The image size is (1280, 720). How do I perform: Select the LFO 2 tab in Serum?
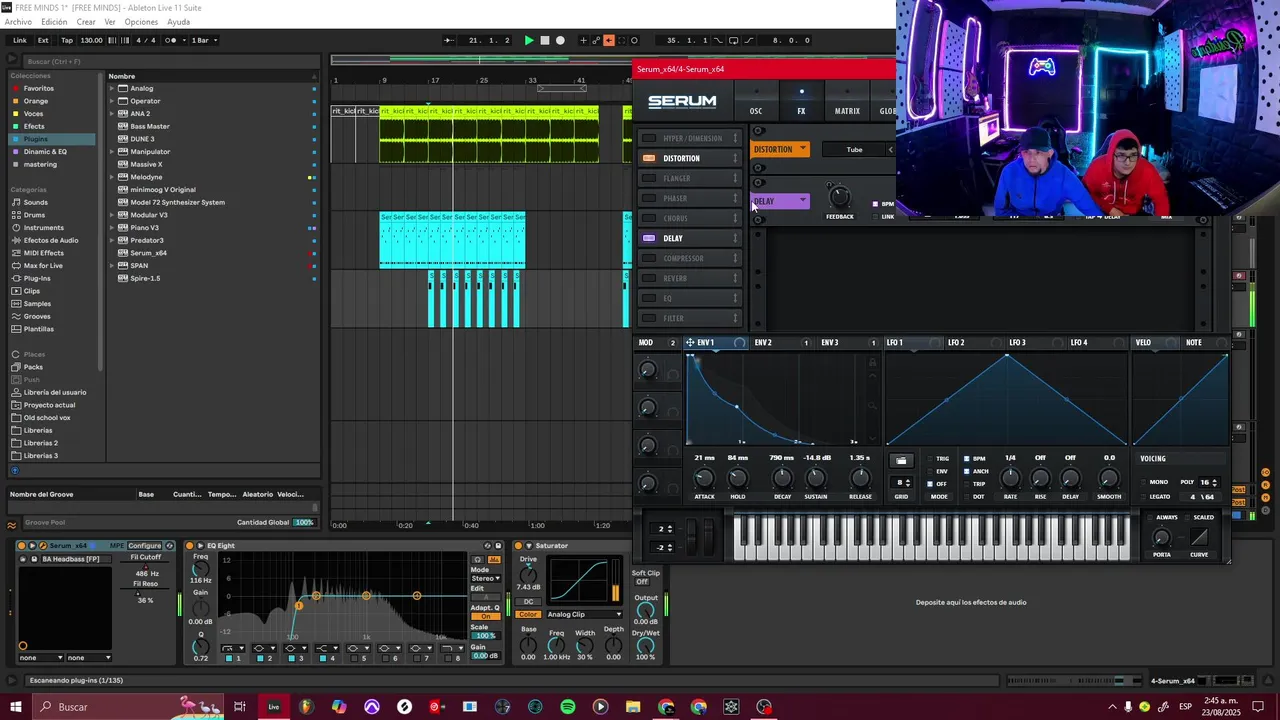click(956, 343)
